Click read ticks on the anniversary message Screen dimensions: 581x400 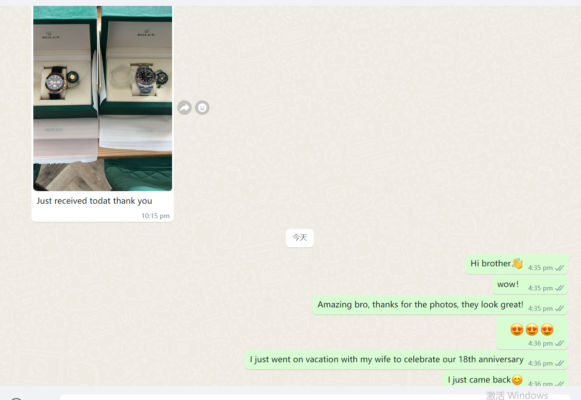[560, 363]
